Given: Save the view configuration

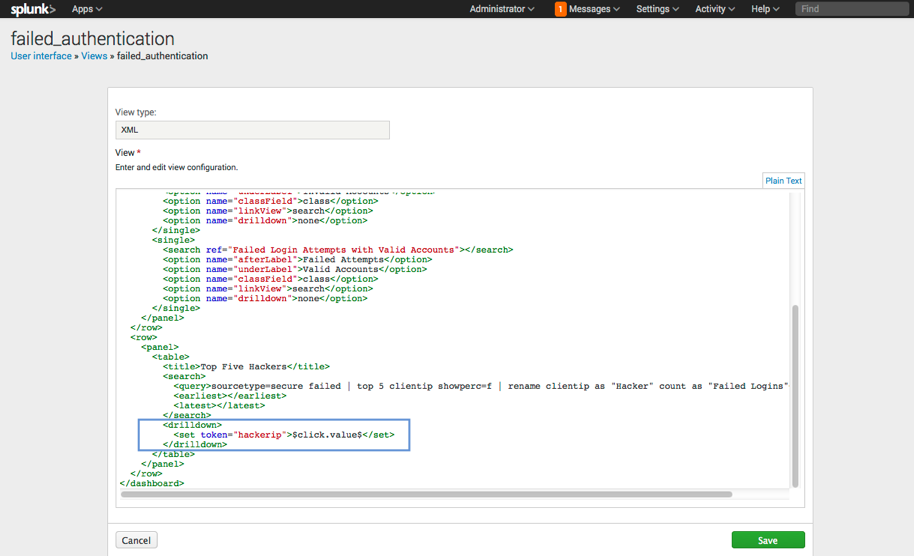Looking at the screenshot, I should [768, 540].
